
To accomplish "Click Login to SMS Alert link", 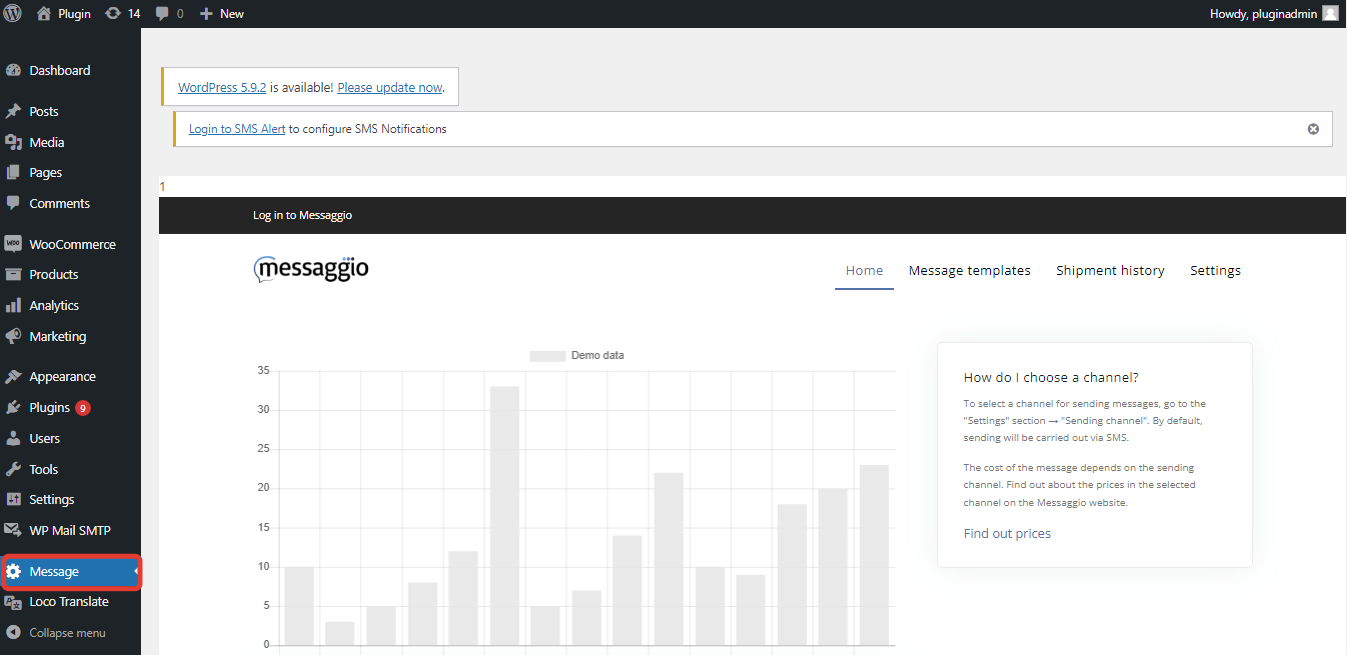I will click(x=237, y=129).
